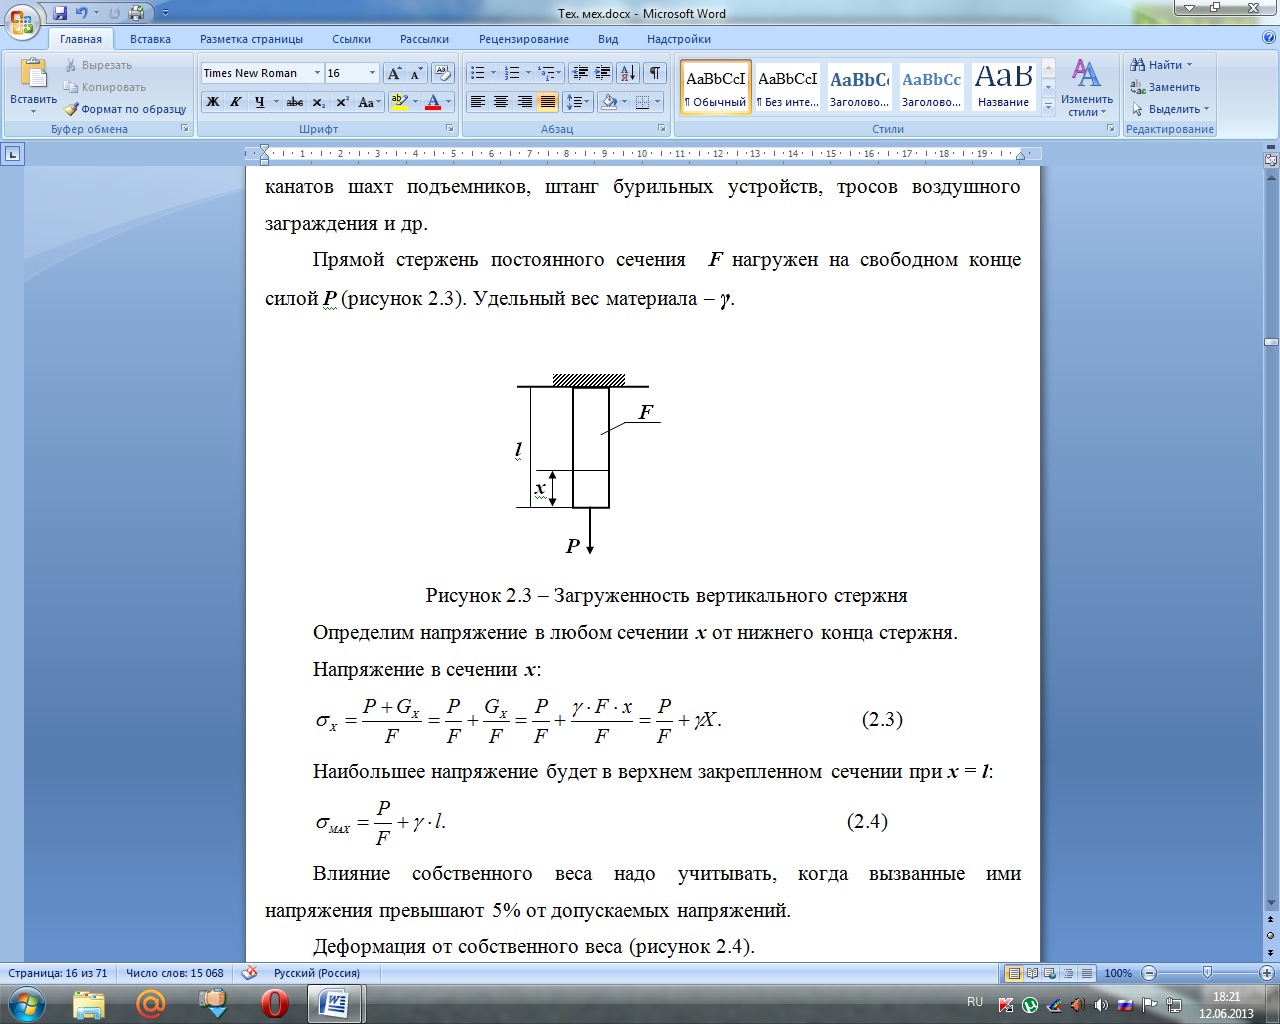Click Replace (Заменить) button
Viewport: 1280px width, 1024px height.
[1165, 87]
